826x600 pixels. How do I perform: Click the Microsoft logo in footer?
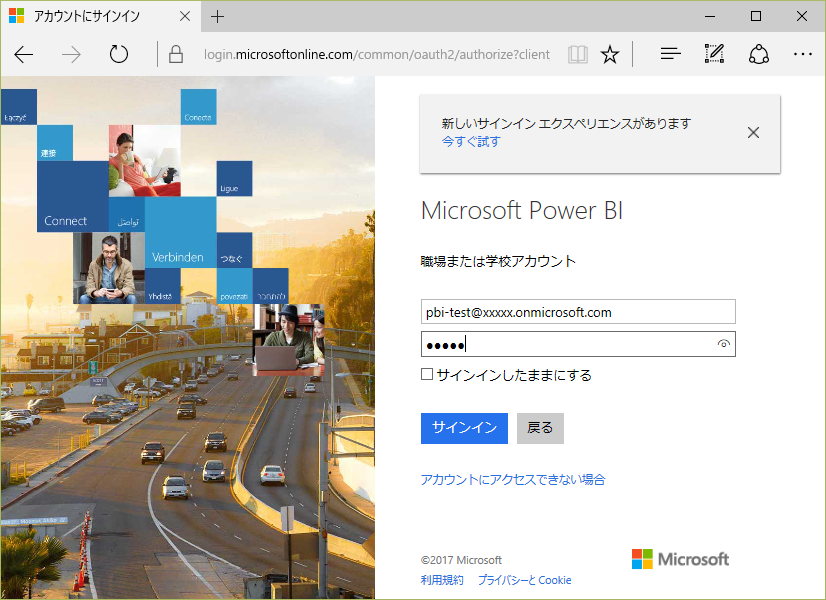680,559
